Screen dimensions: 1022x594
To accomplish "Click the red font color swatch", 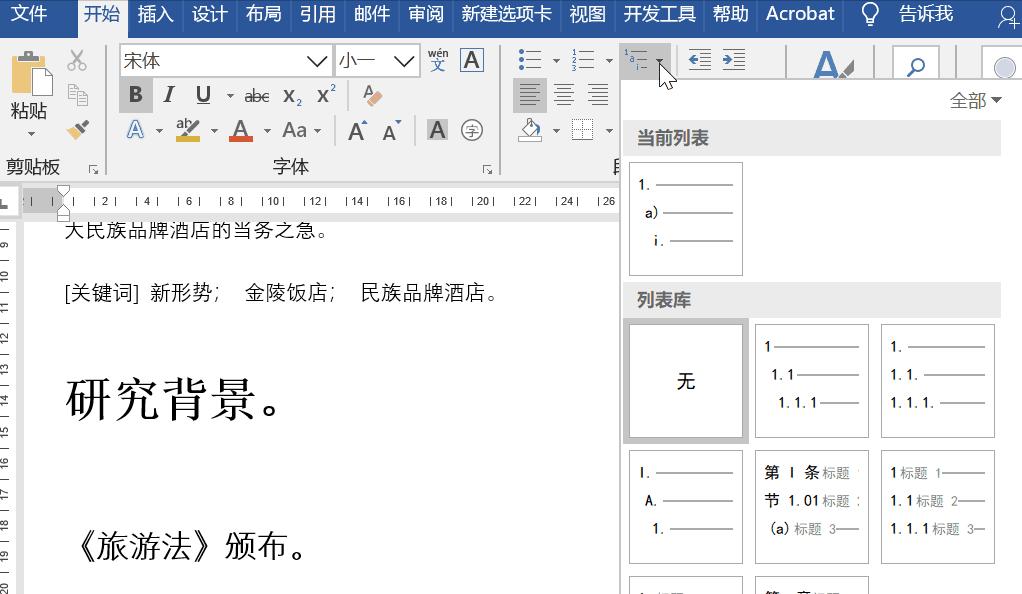I will [240, 130].
